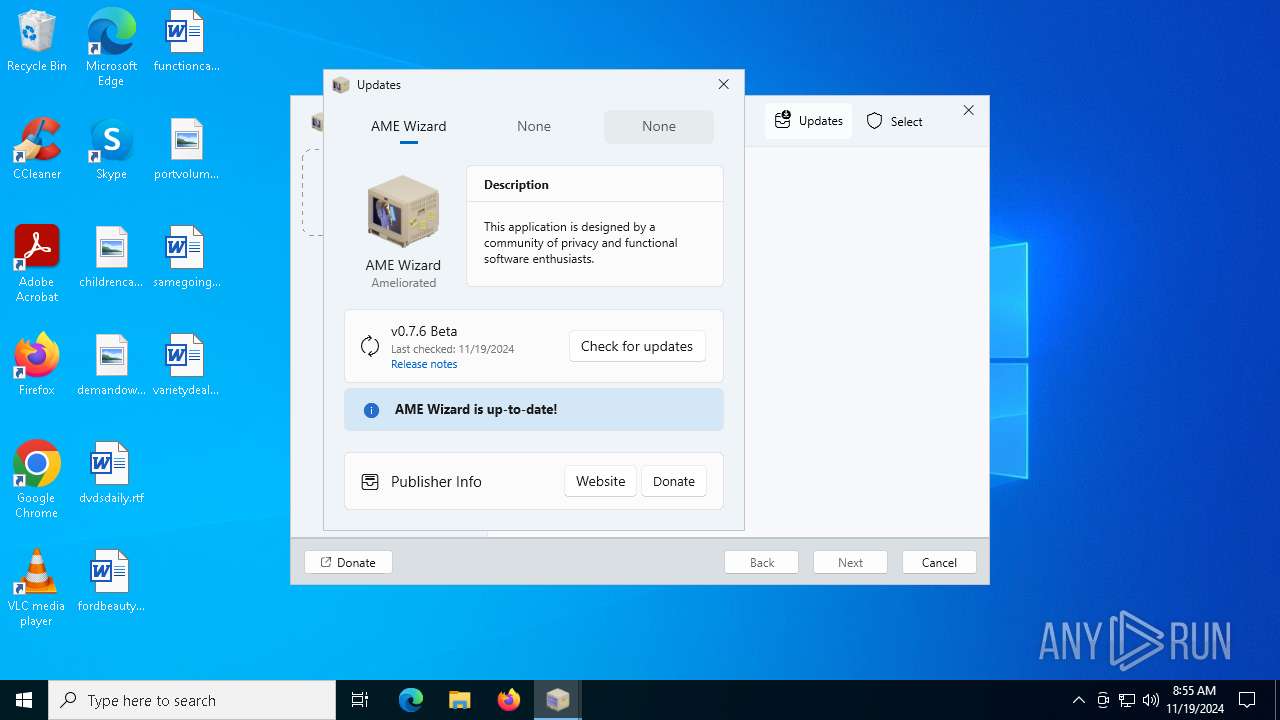Click the Donate button in the wizard footer
This screenshot has width=1280, height=720.
[348, 562]
